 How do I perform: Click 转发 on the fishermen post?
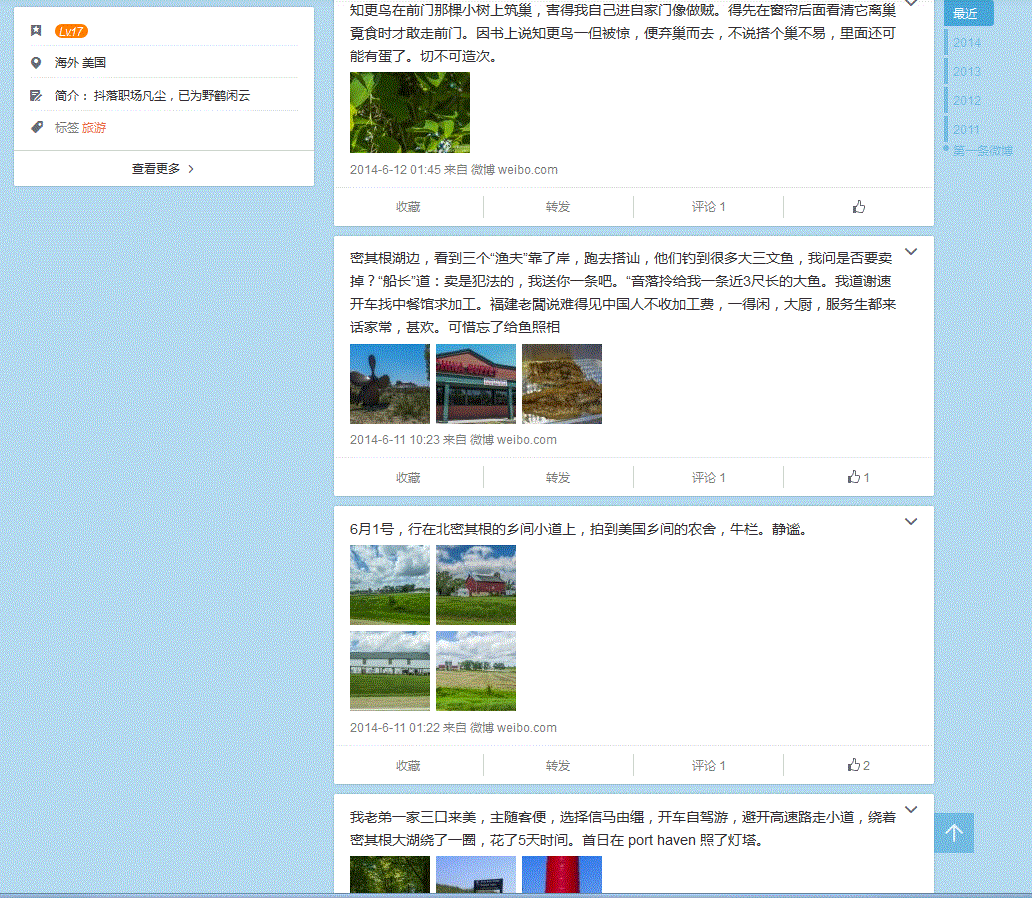point(558,477)
